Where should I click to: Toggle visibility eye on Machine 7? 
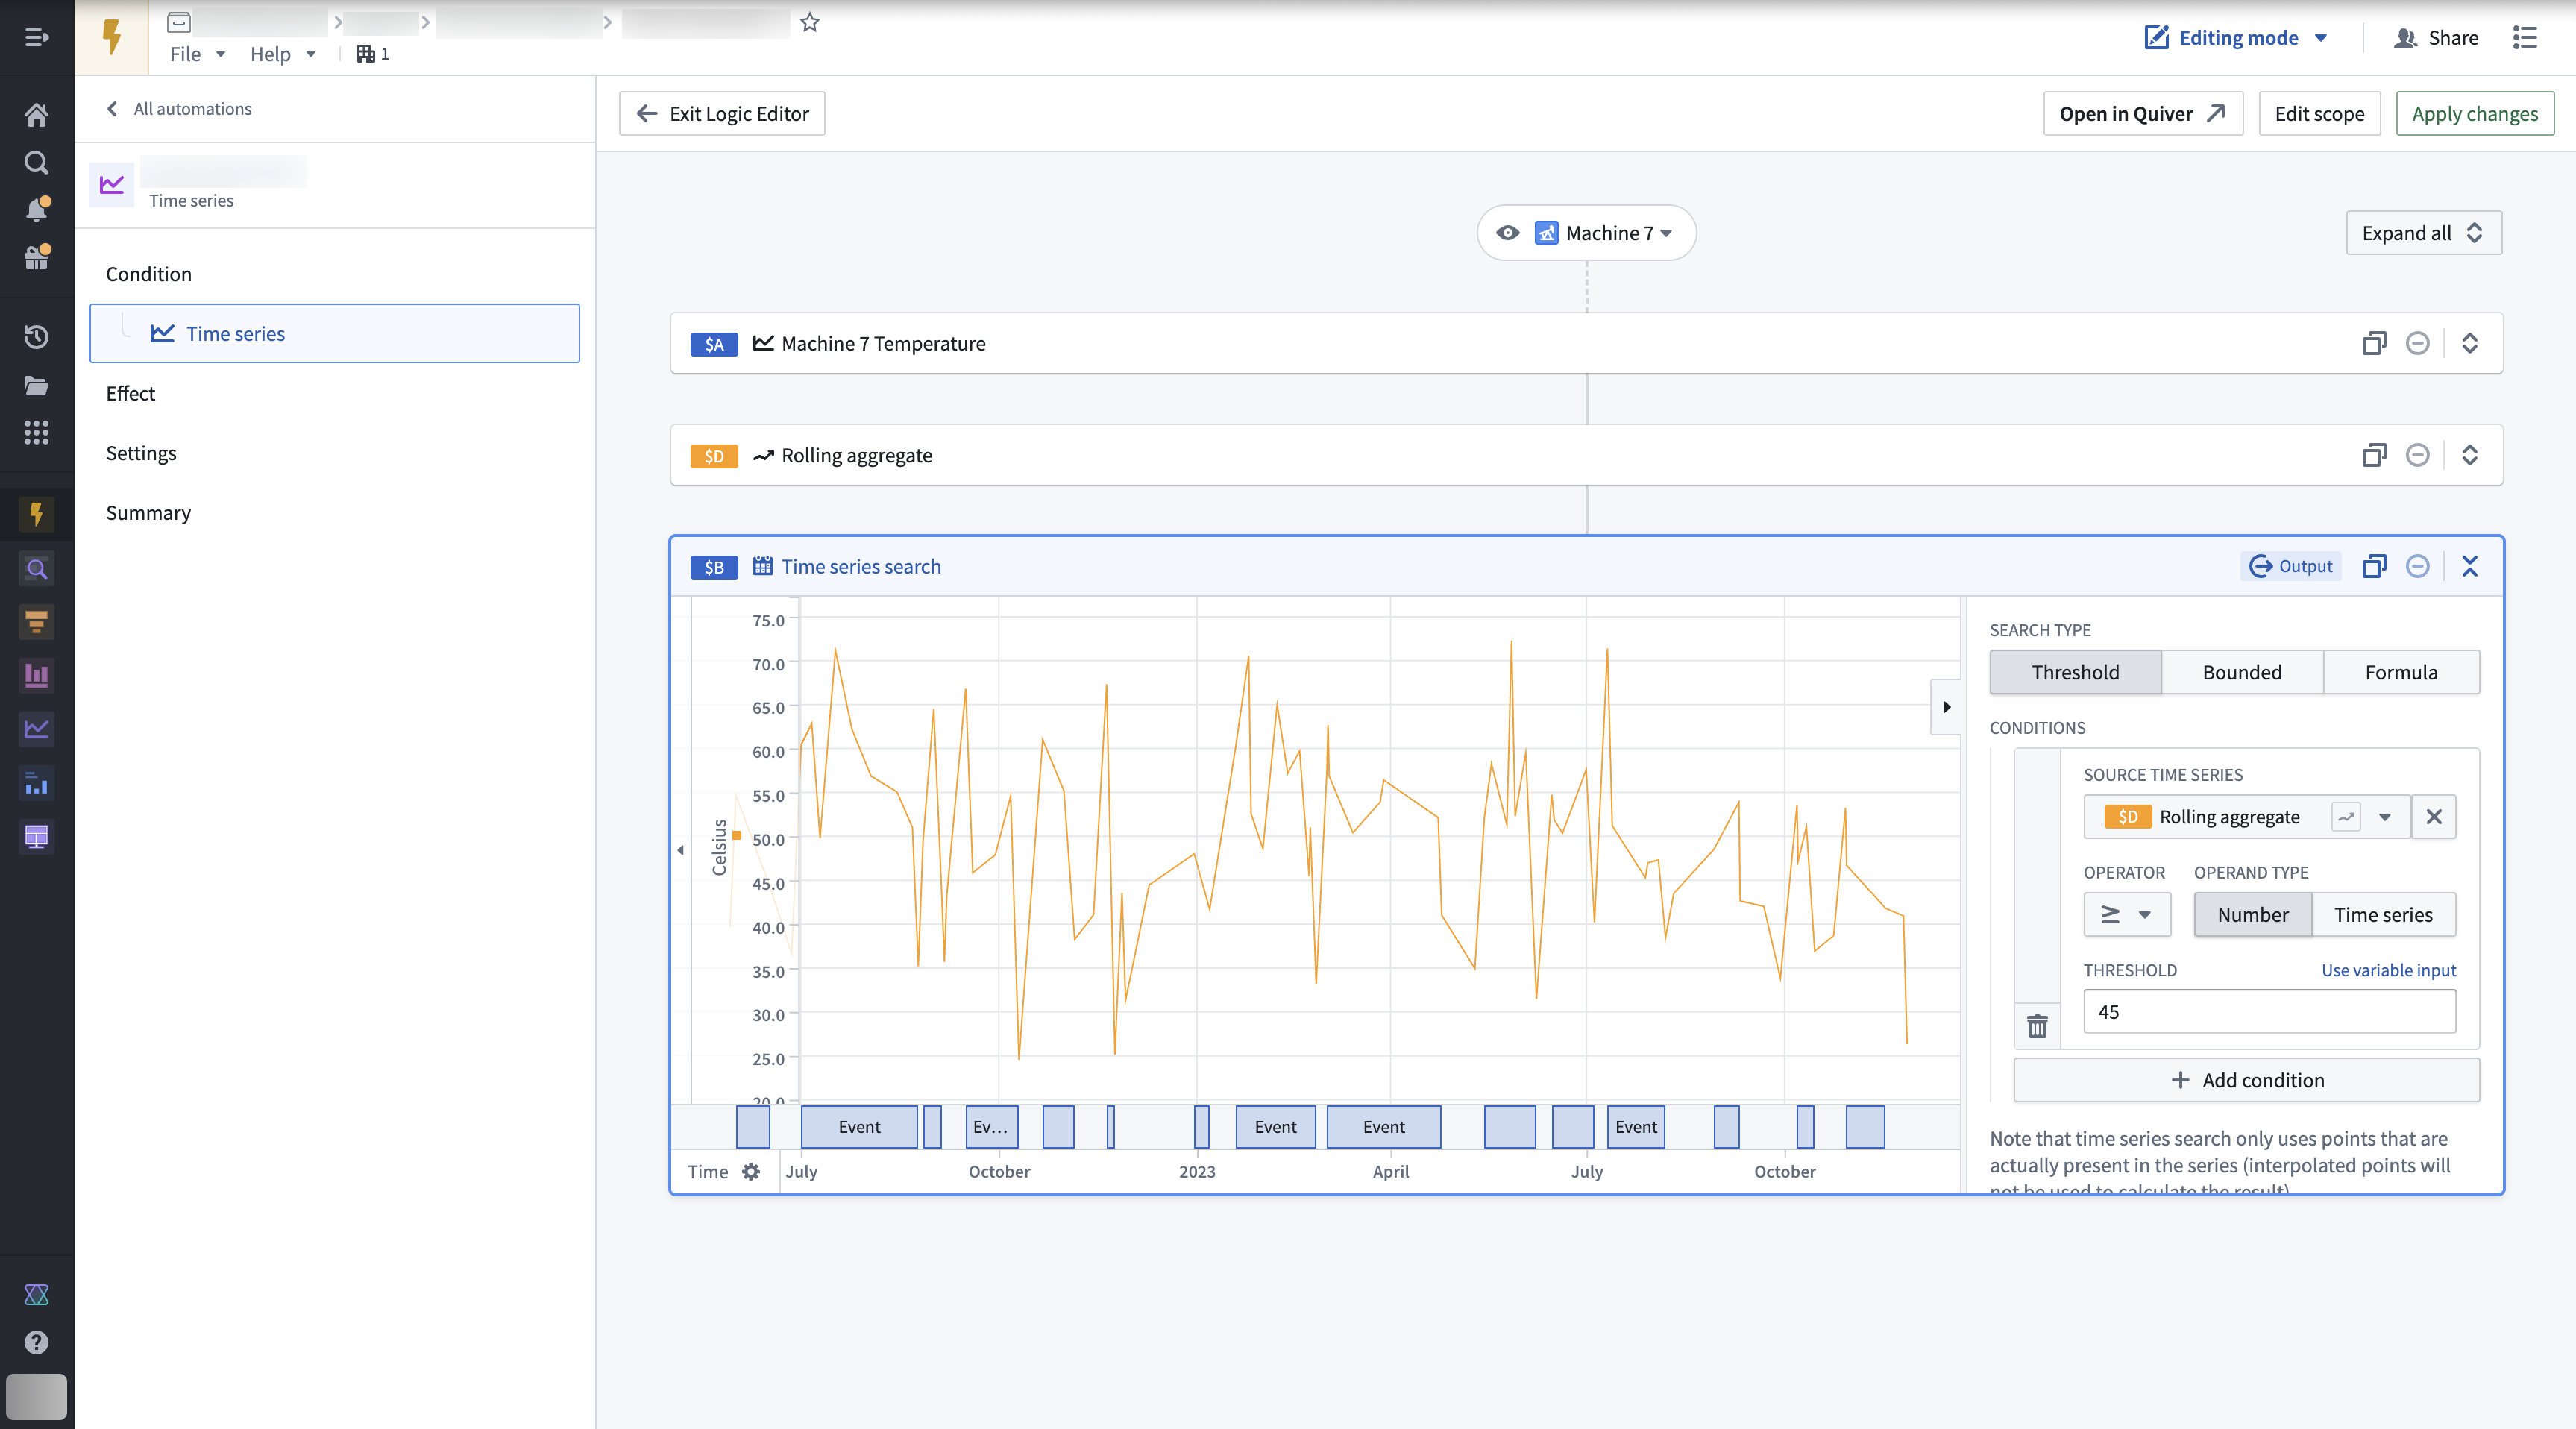coord(1508,233)
